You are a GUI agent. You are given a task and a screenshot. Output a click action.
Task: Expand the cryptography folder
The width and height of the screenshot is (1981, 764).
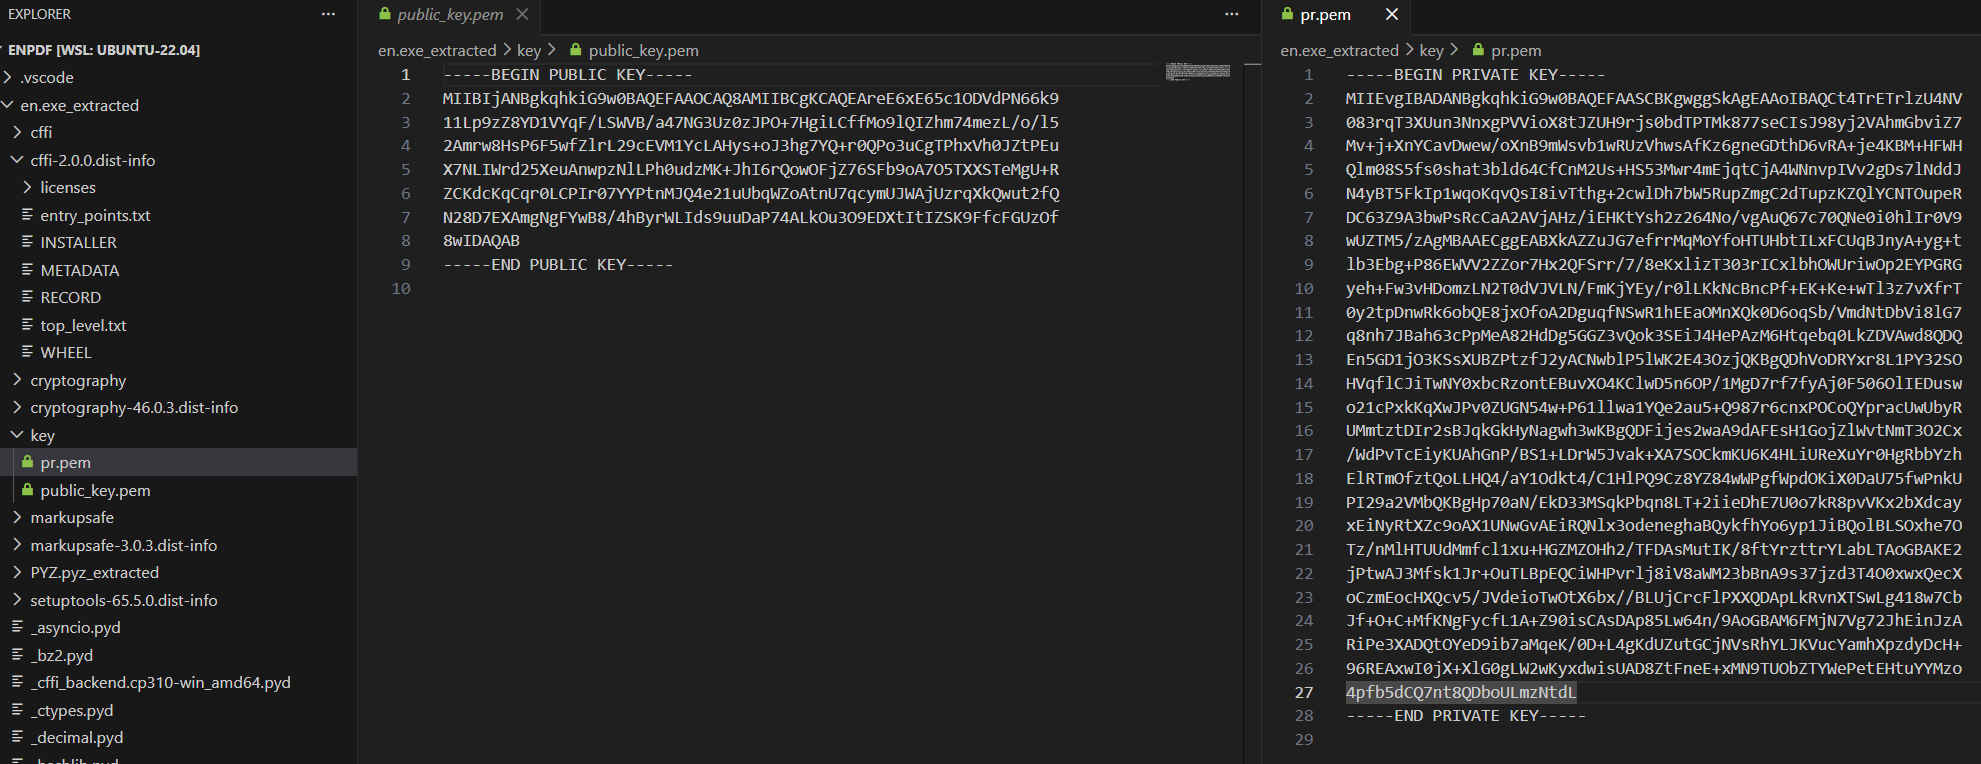(17, 380)
